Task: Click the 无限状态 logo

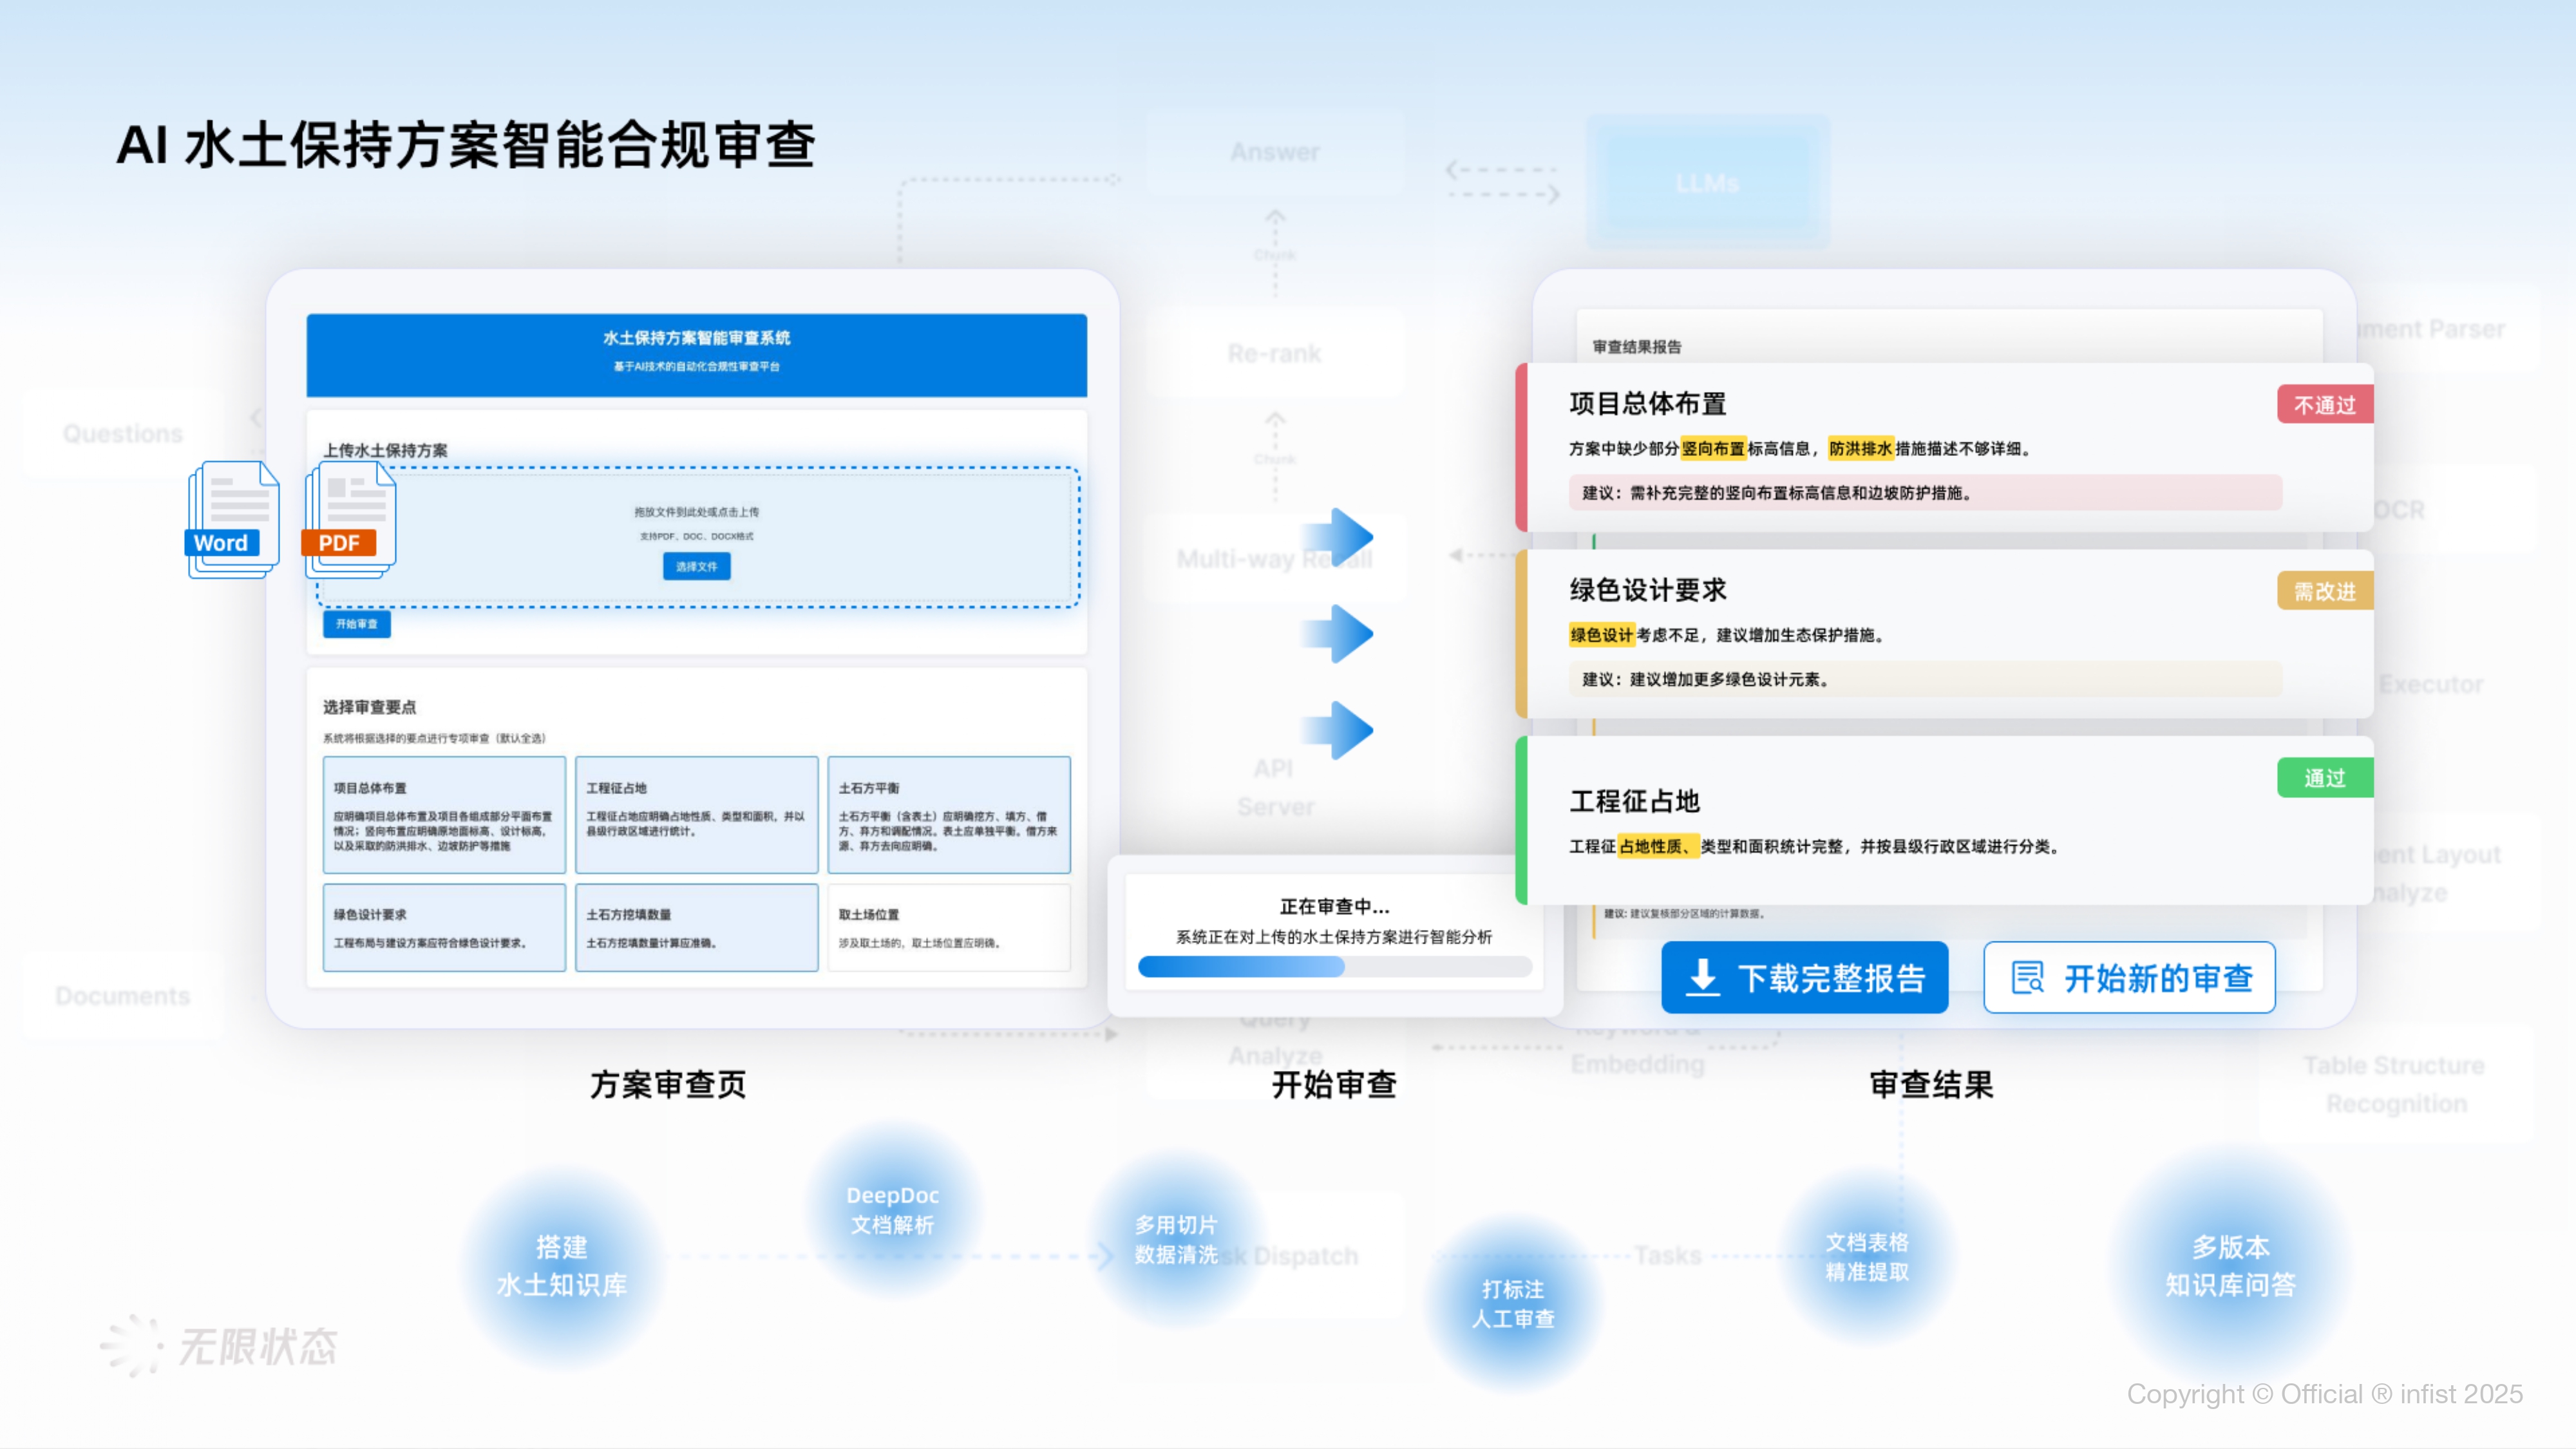Action: 219,1345
